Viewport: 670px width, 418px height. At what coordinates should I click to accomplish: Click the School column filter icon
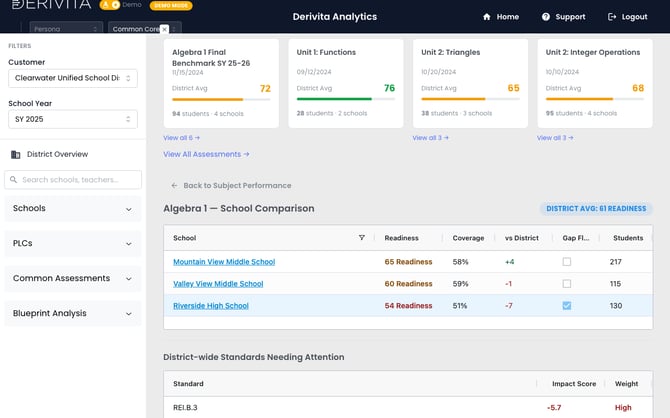click(x=361, y=238)
